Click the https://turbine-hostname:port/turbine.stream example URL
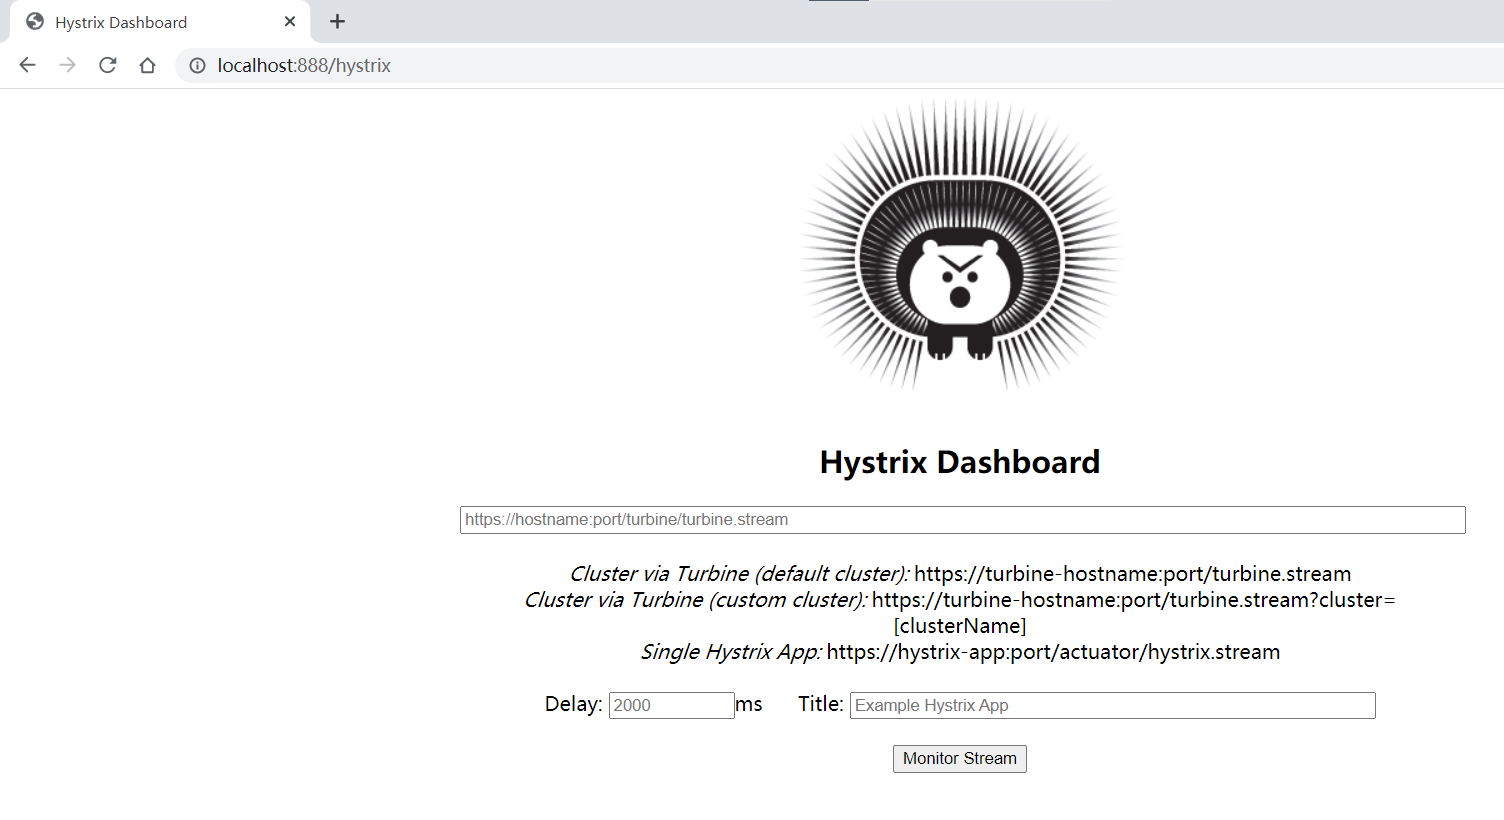The width and height of the screenshot is (1504, 820). click(x=1132, y=574)
